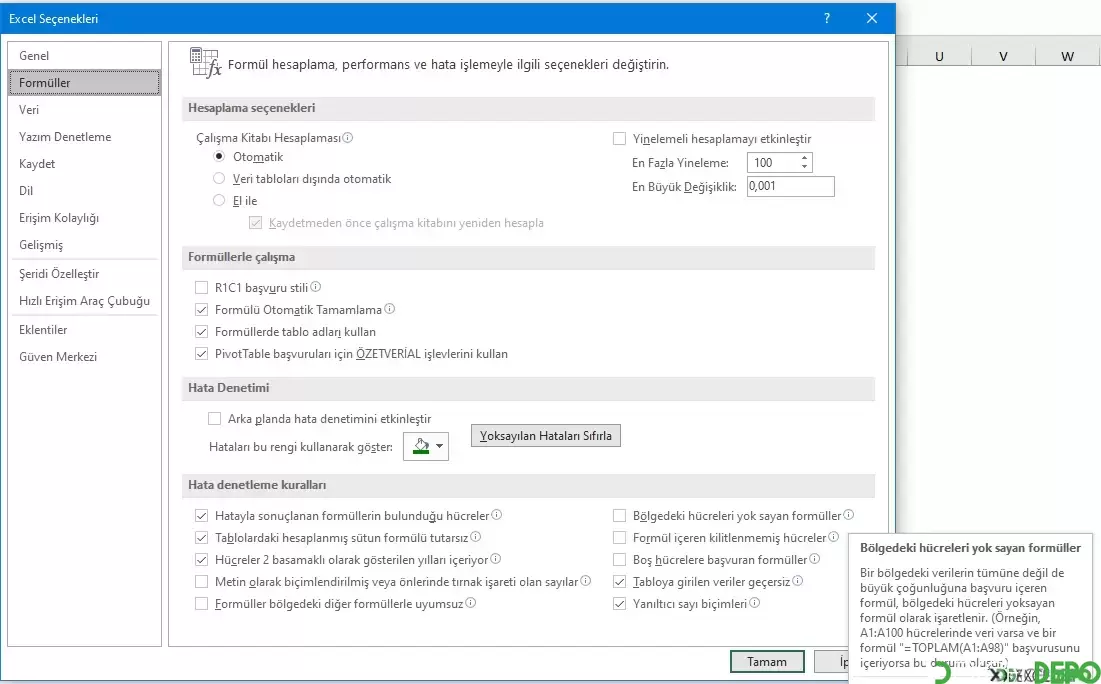Uncheck Hücreler 2 basamaklı yılları içeriyor
The image size is (1101, 684).
pos(202,560)
